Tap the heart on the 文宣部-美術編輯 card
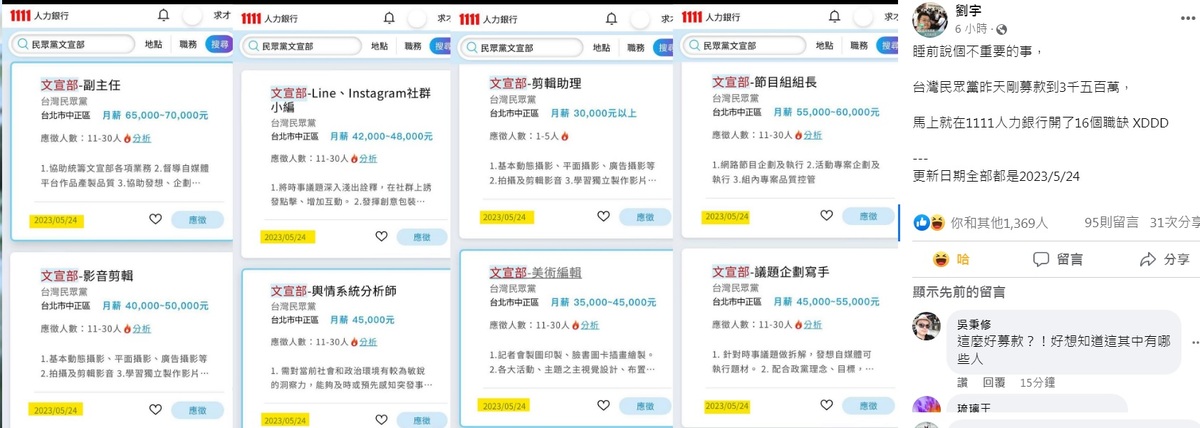 (x=603, y=405)
